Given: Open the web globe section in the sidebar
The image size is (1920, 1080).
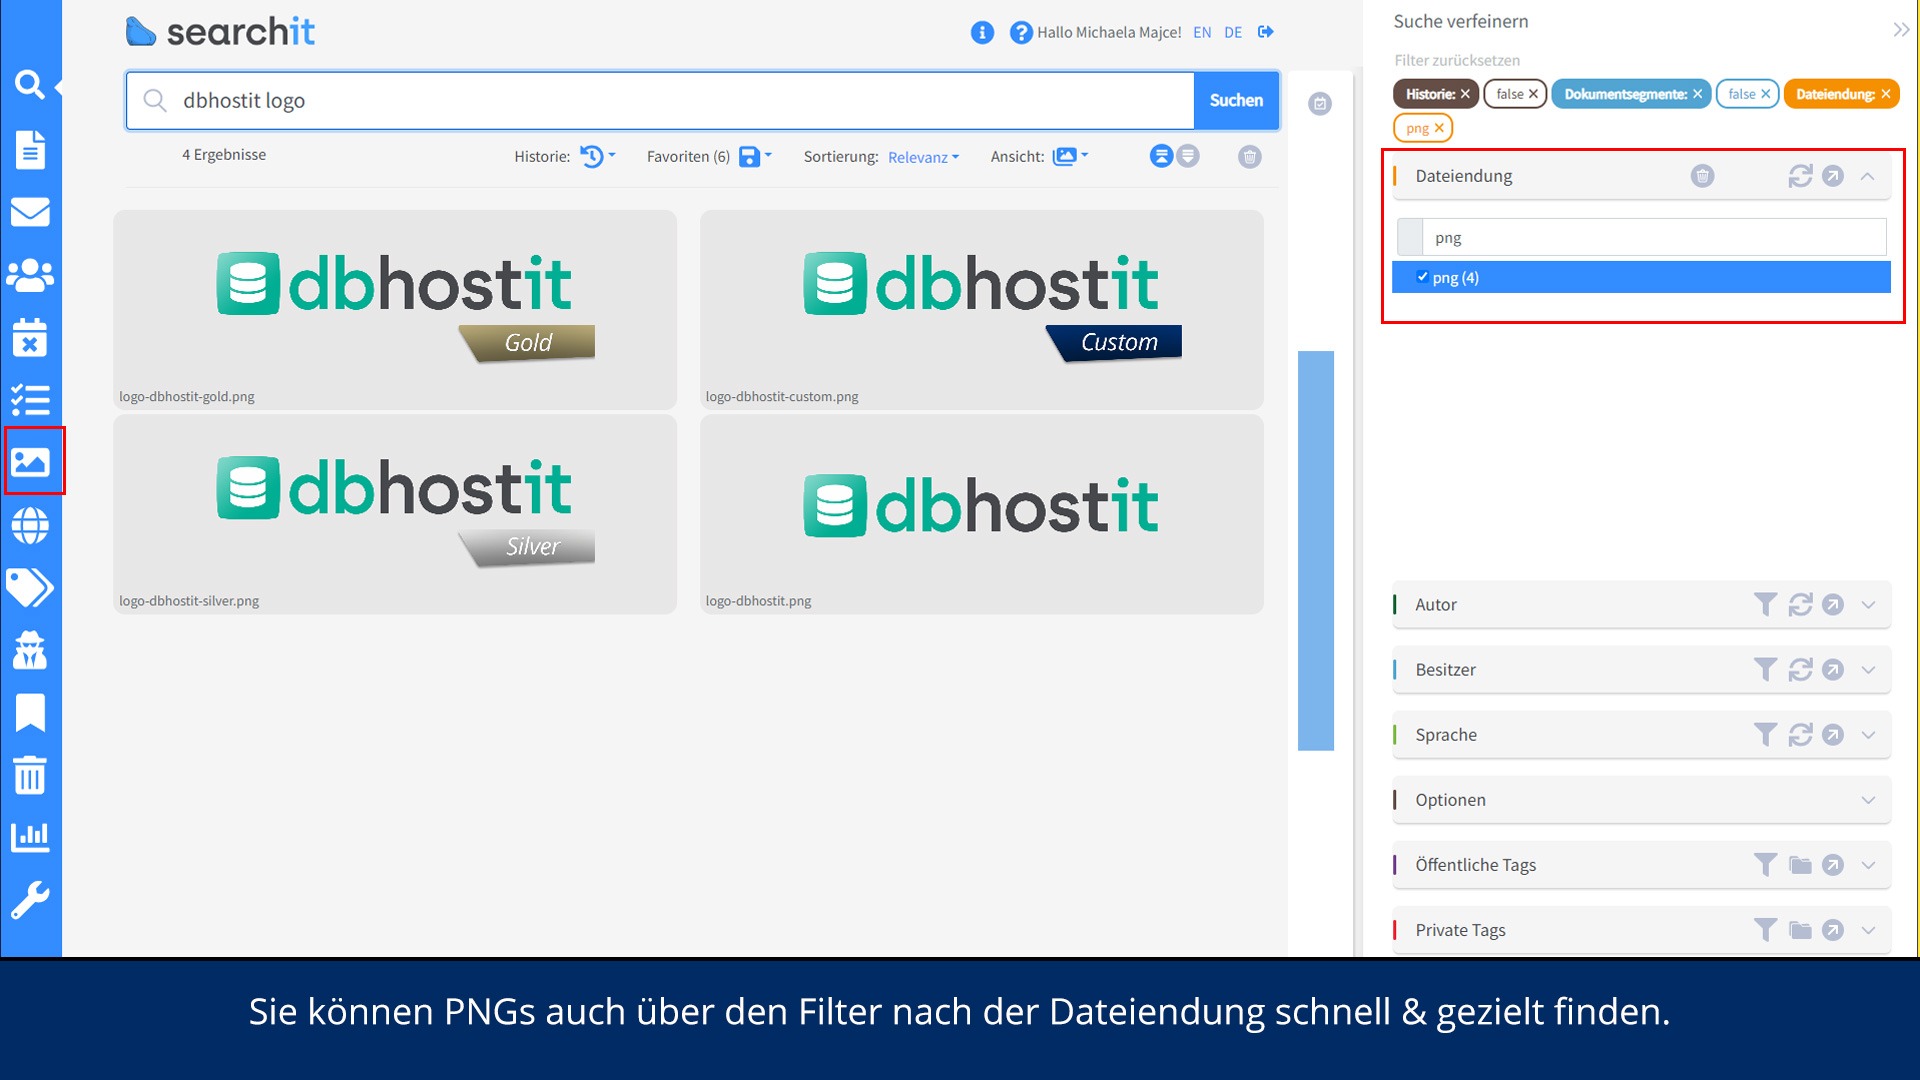Looking at the screenshot, I should [30, 525].
